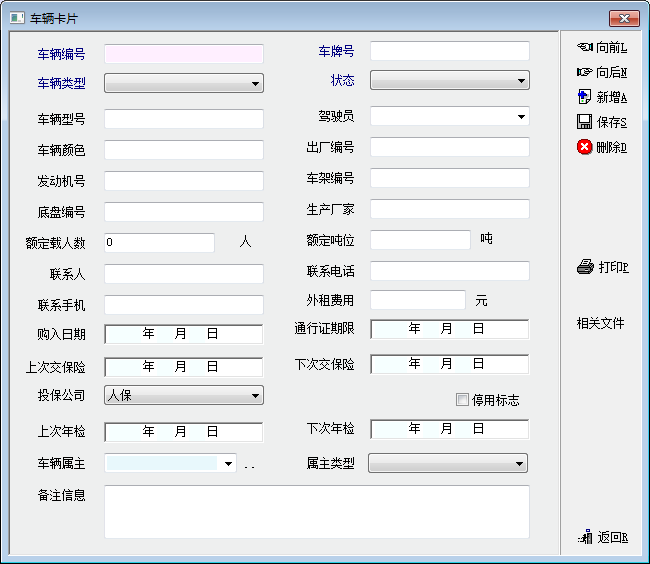Click the 返回 exit icon
This screenshot has width=650, height=564.
[x=585, y=537]
